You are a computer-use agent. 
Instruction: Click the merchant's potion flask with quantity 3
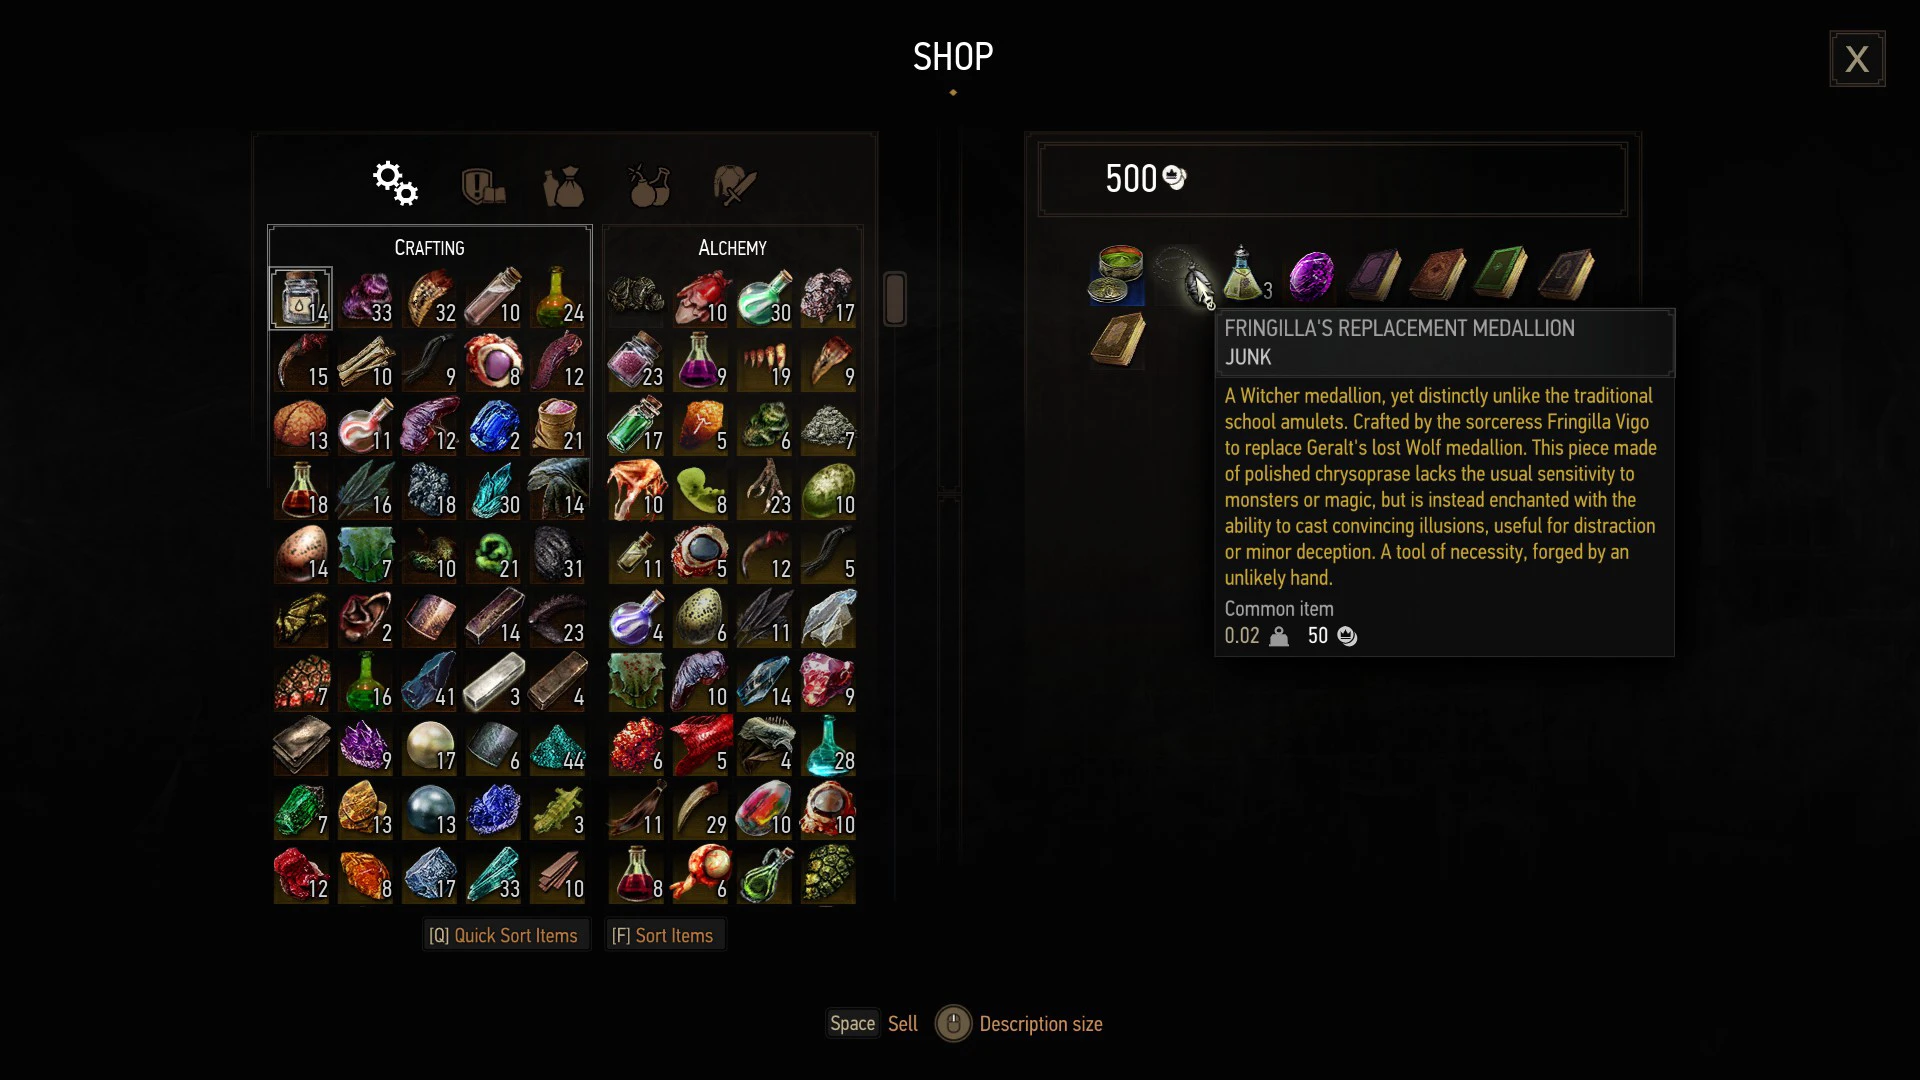(1247, 274)
